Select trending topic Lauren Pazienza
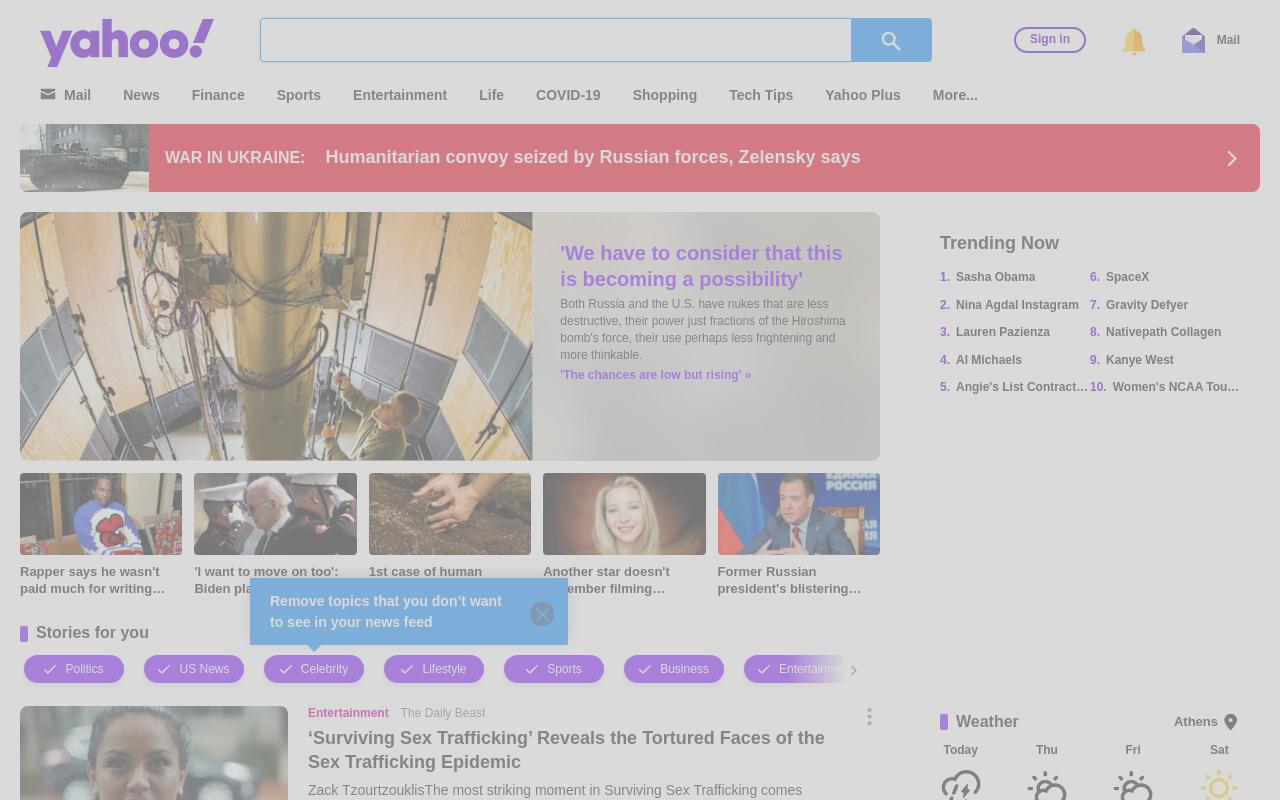The height and width of the screenshot is (800, 1280). point(1003,332)
